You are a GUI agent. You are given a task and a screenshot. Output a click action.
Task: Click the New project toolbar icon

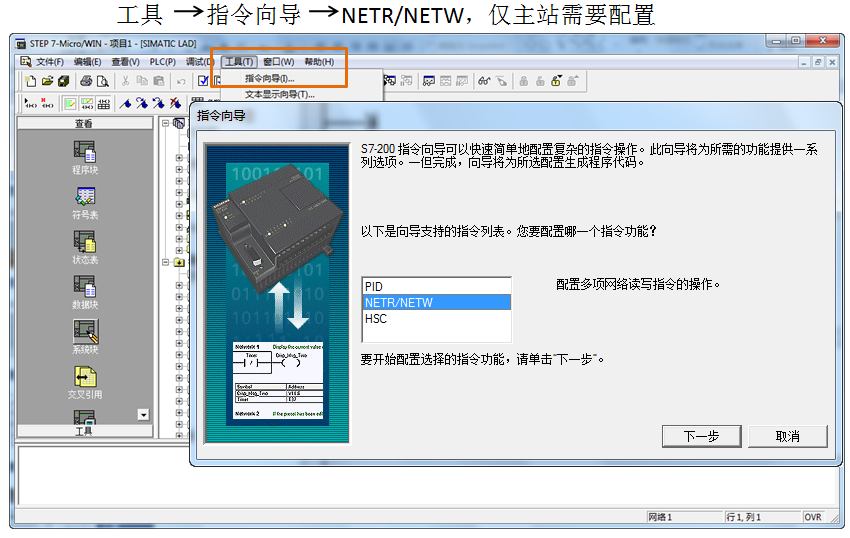(31, 81)
